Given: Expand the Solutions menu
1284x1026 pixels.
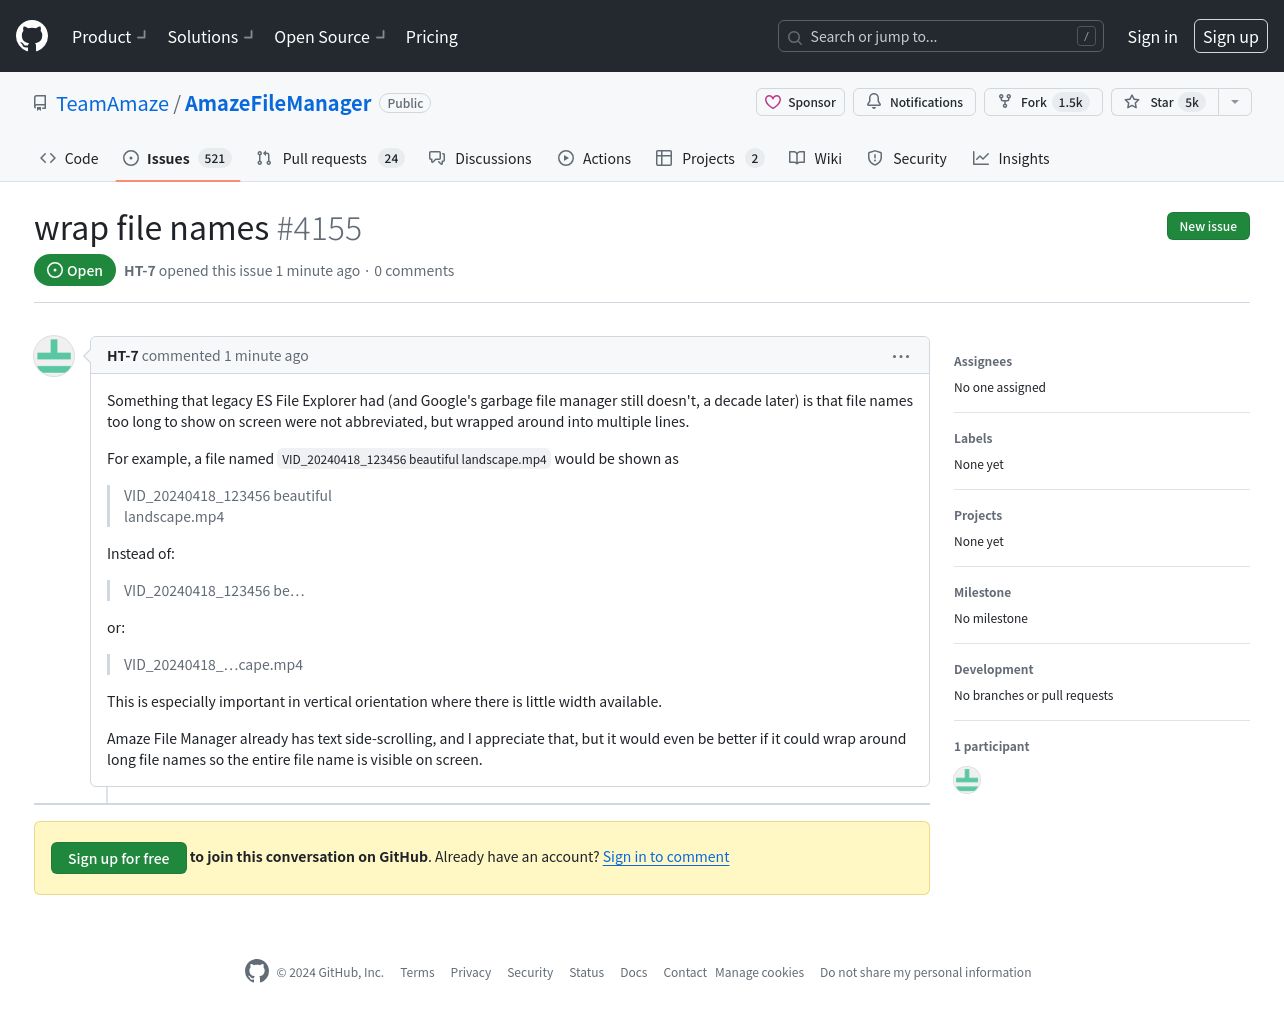Looking at the screenshot, I should pos(210,37).
